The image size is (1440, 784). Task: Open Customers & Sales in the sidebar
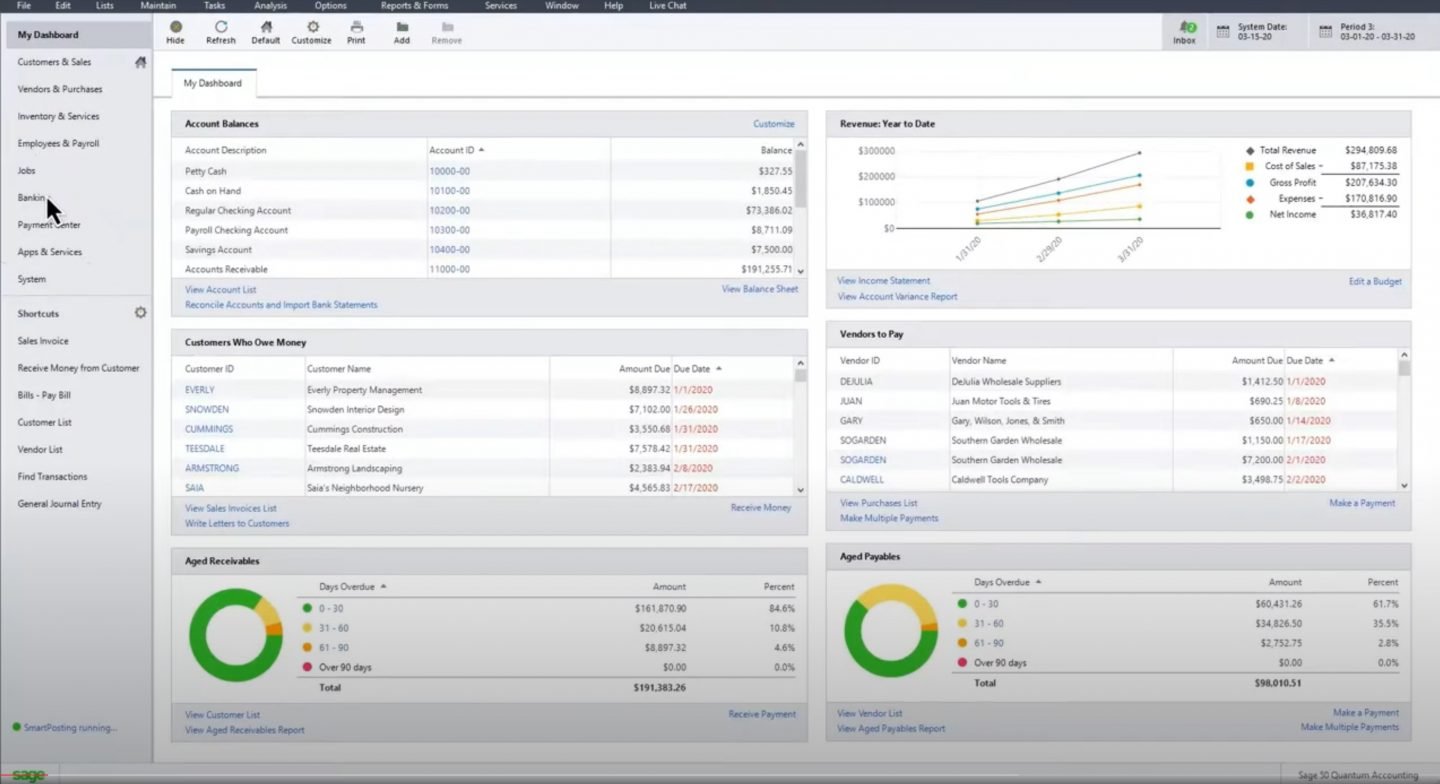click(x=54, y=62)
